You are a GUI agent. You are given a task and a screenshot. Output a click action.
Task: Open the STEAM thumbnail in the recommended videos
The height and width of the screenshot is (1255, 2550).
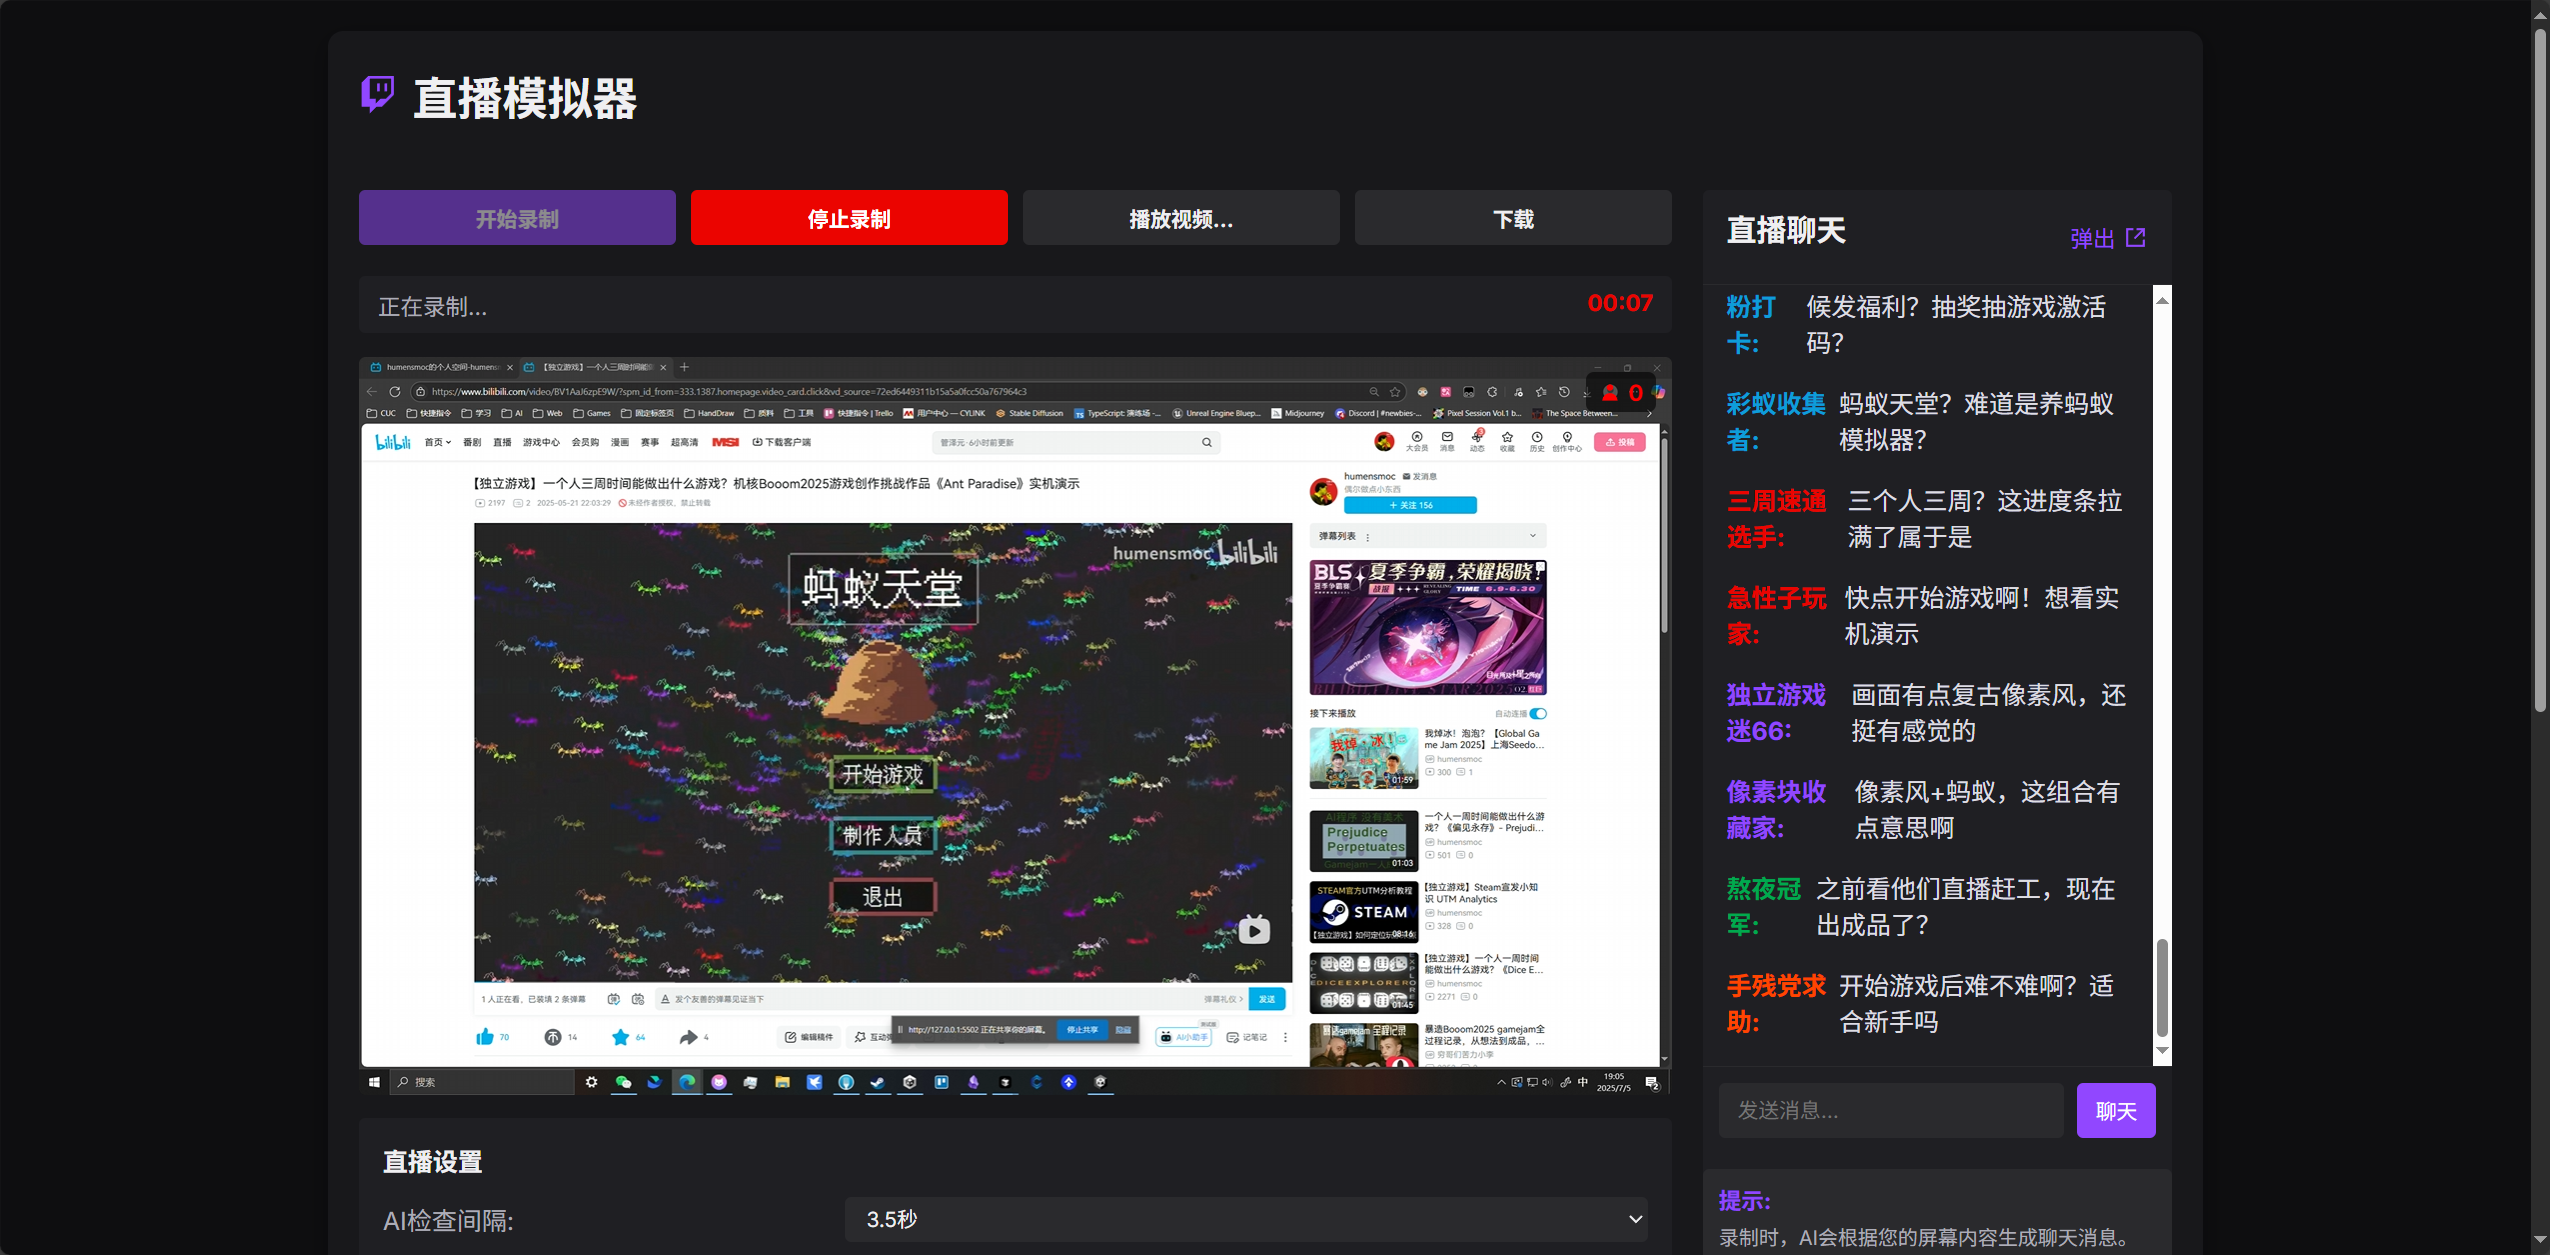click(1364, 911)
